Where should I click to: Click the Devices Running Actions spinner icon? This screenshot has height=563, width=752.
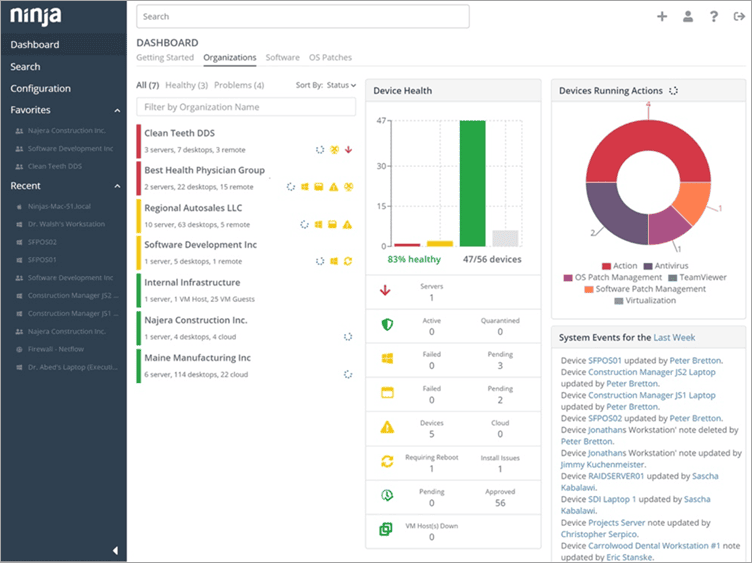point(673,91)
